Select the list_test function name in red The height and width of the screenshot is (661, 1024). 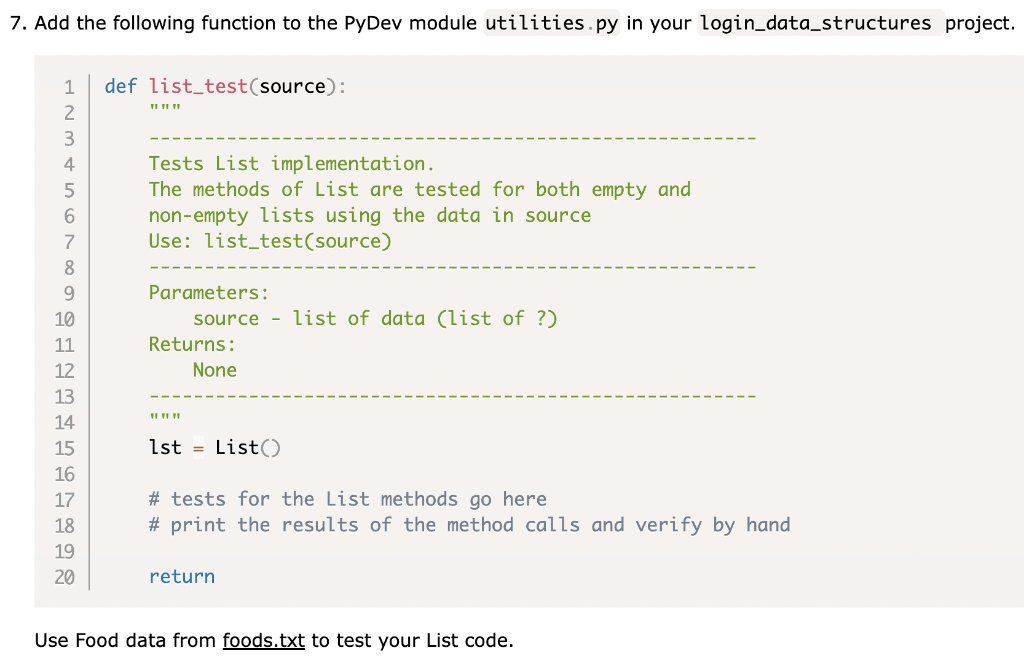[198, 86]
